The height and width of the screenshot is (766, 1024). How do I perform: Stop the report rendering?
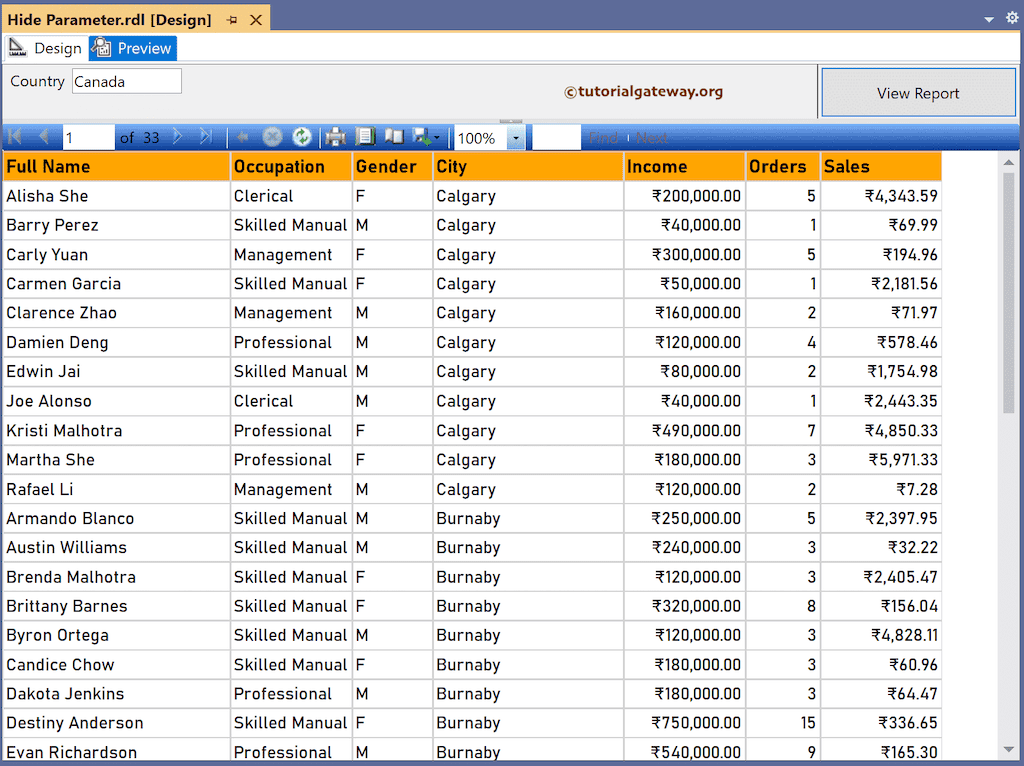click(272, 137)
